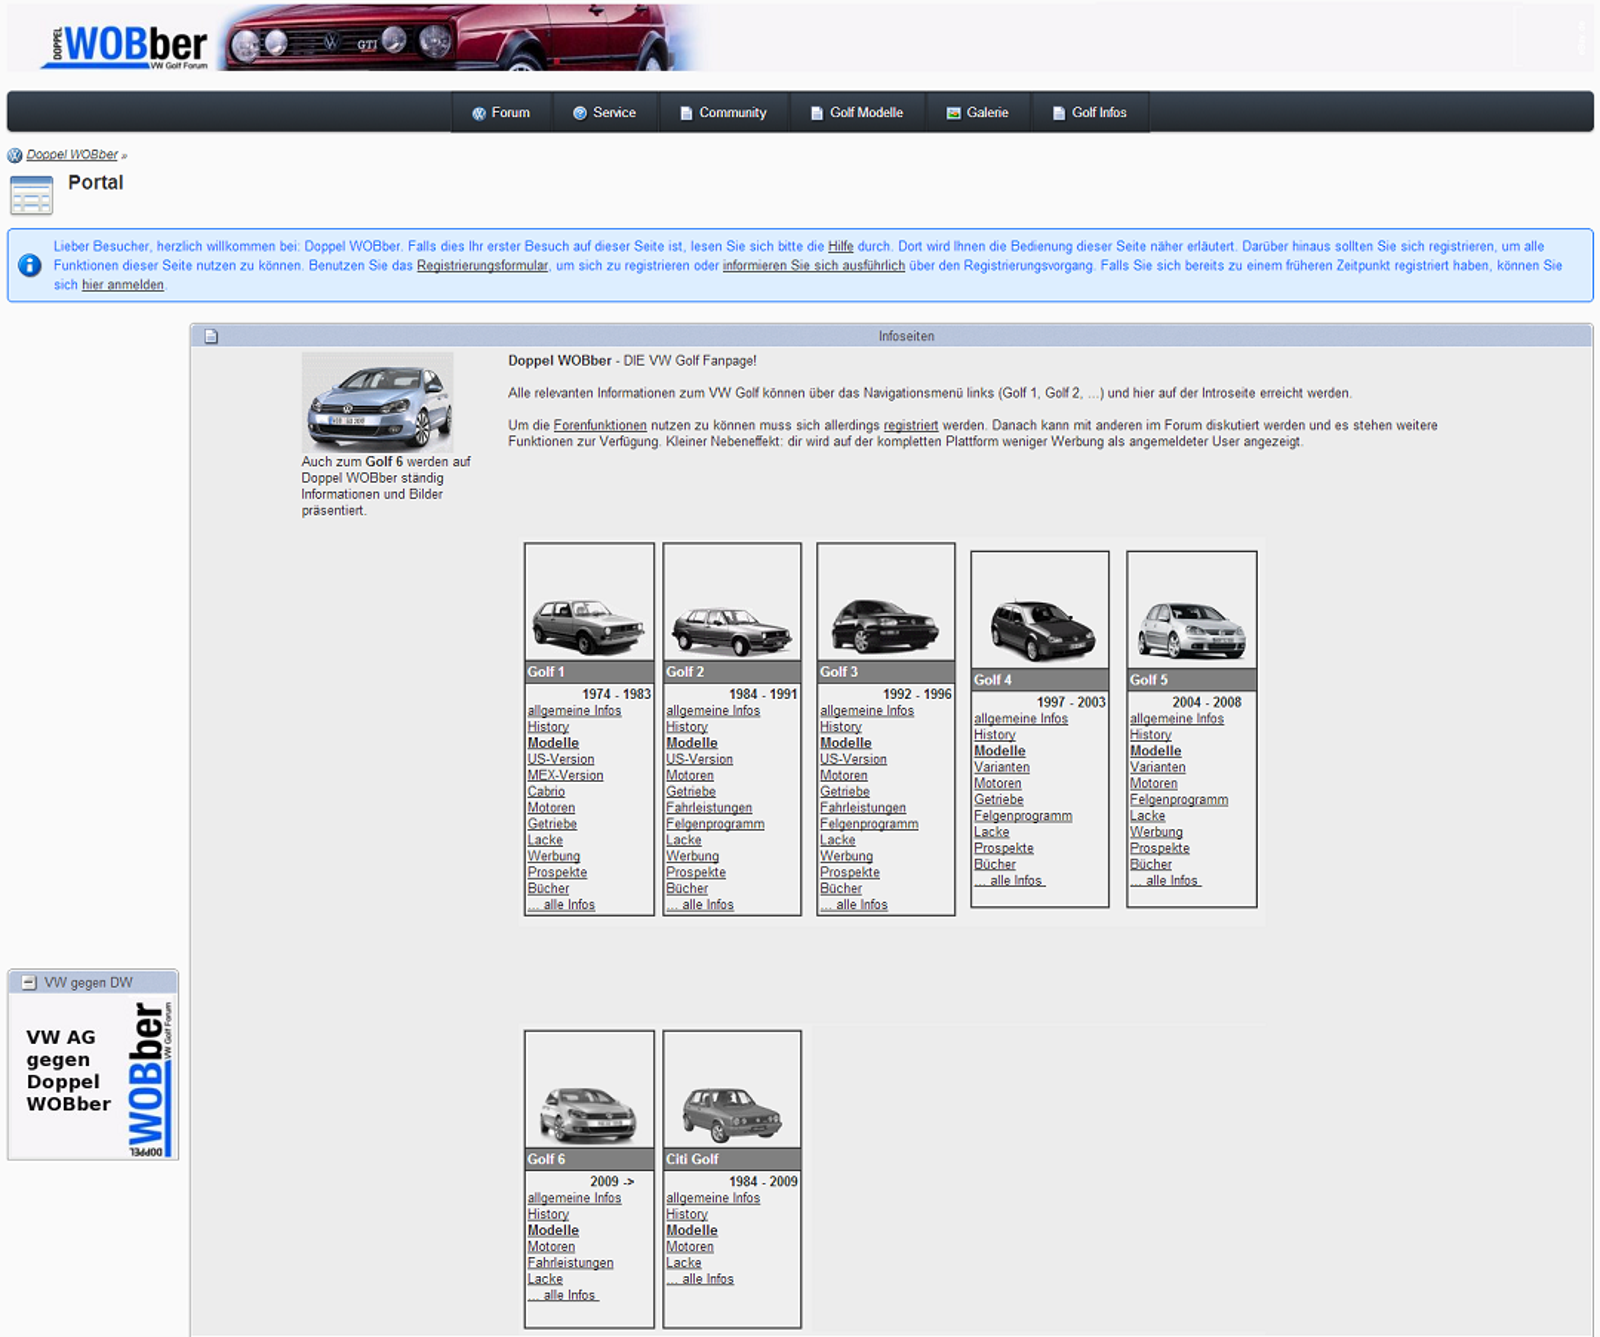
Task: Click 'informieren Sie sich ausführlich' link
Action: click(814, 265)
